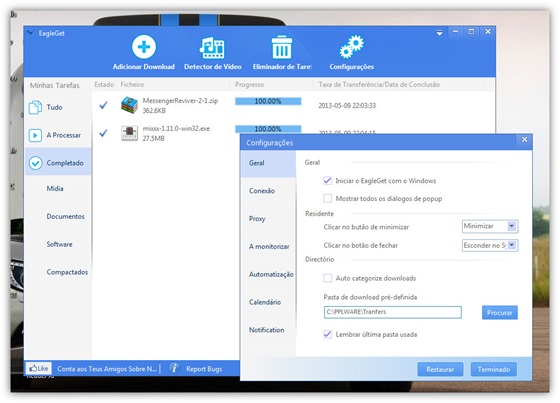
Task: Select the Tudo documents icon
Action: [x=35, y=107]
